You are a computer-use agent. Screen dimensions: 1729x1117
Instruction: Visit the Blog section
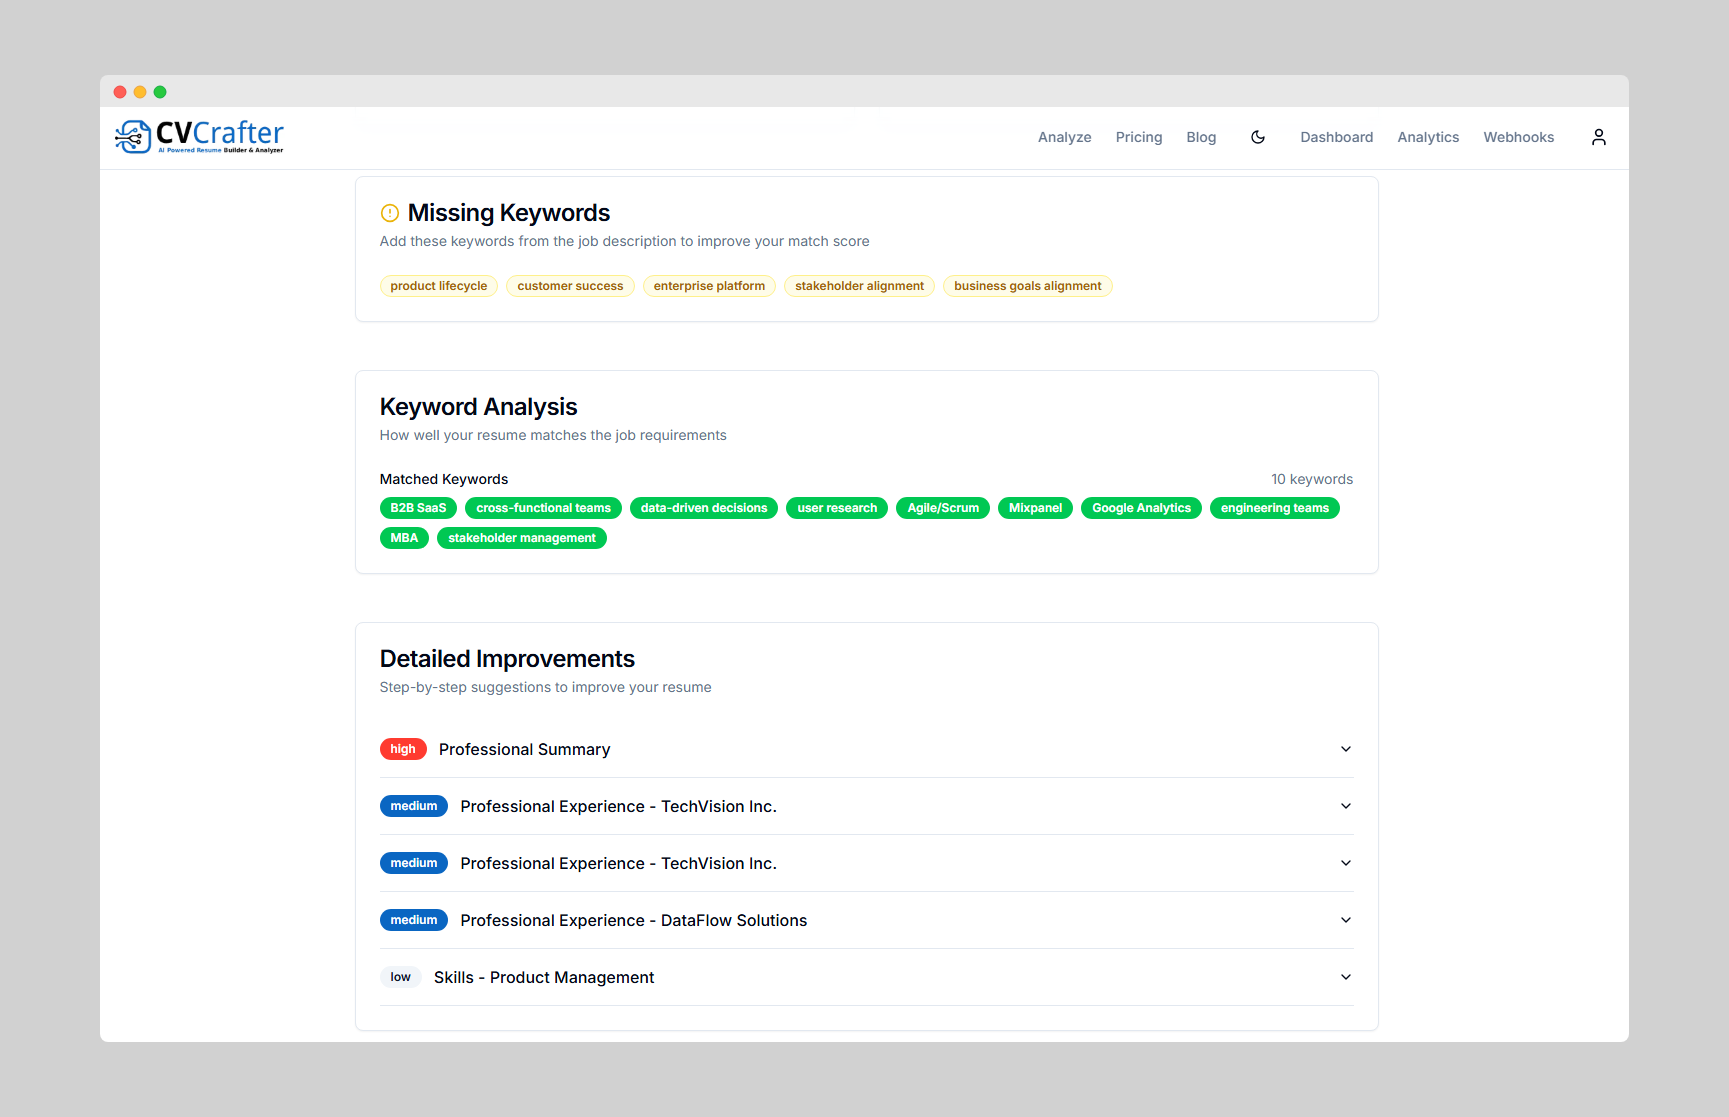1201,137
